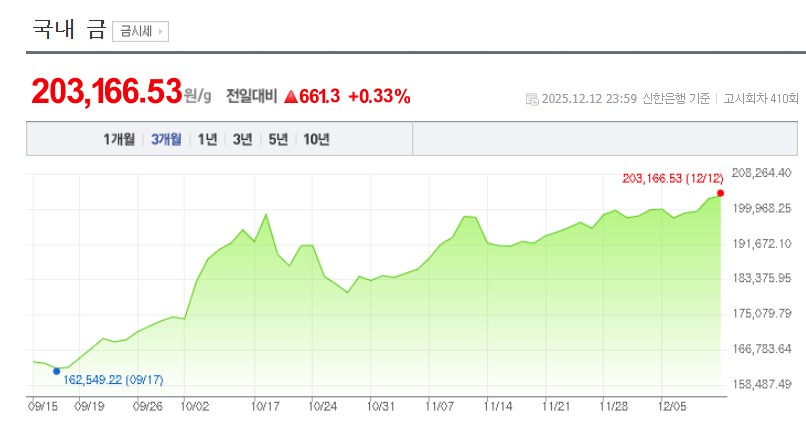Select the 1개월 period tab
806x434 pixels.
click(119, 139)
